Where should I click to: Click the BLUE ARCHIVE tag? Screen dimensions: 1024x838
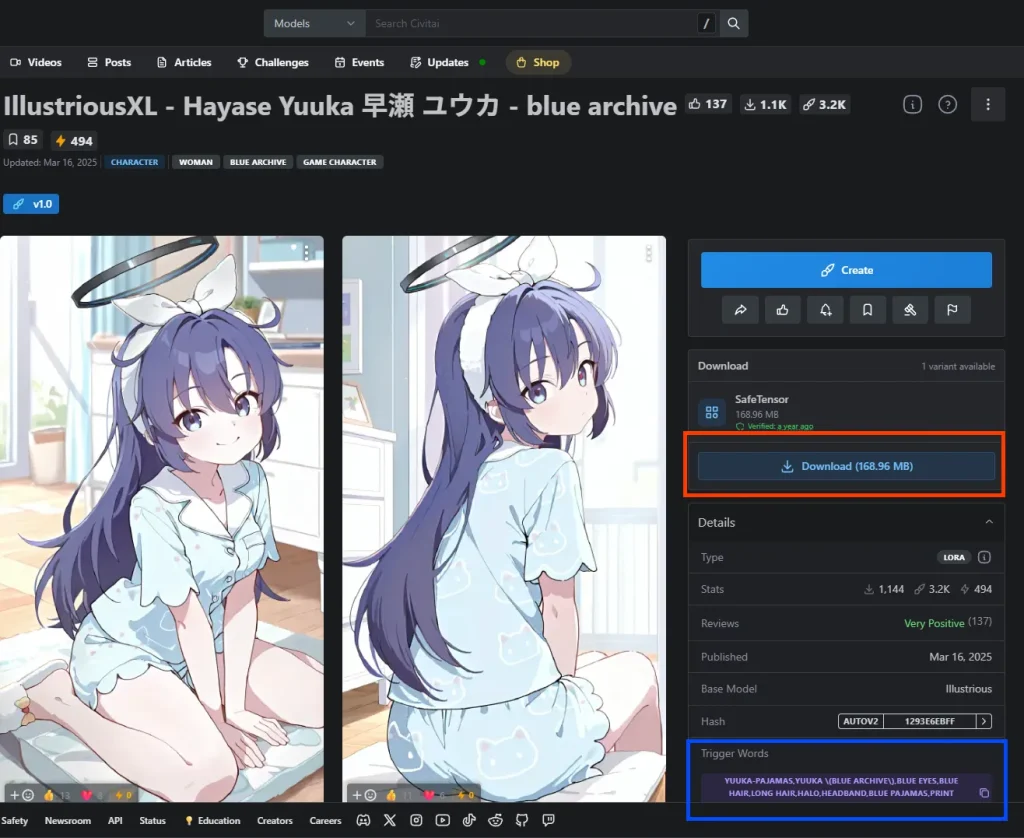coord(258,162)
